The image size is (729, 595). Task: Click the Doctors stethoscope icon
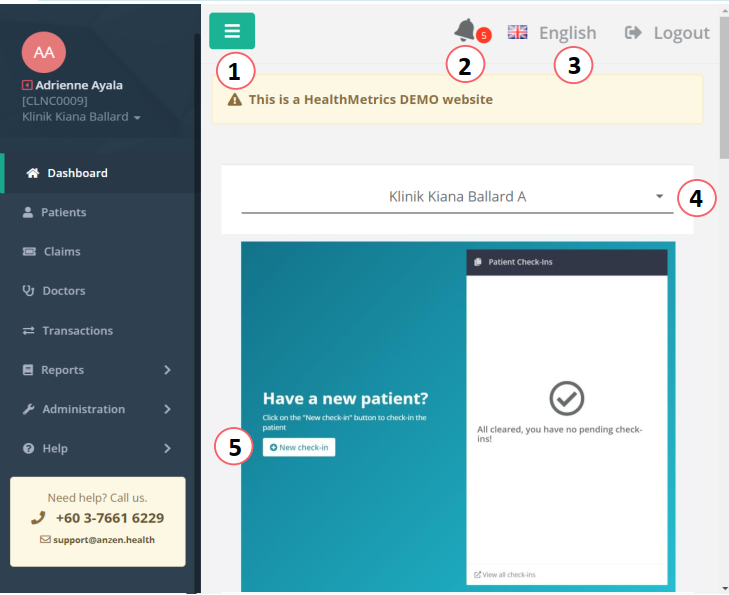tap(28, 291)
